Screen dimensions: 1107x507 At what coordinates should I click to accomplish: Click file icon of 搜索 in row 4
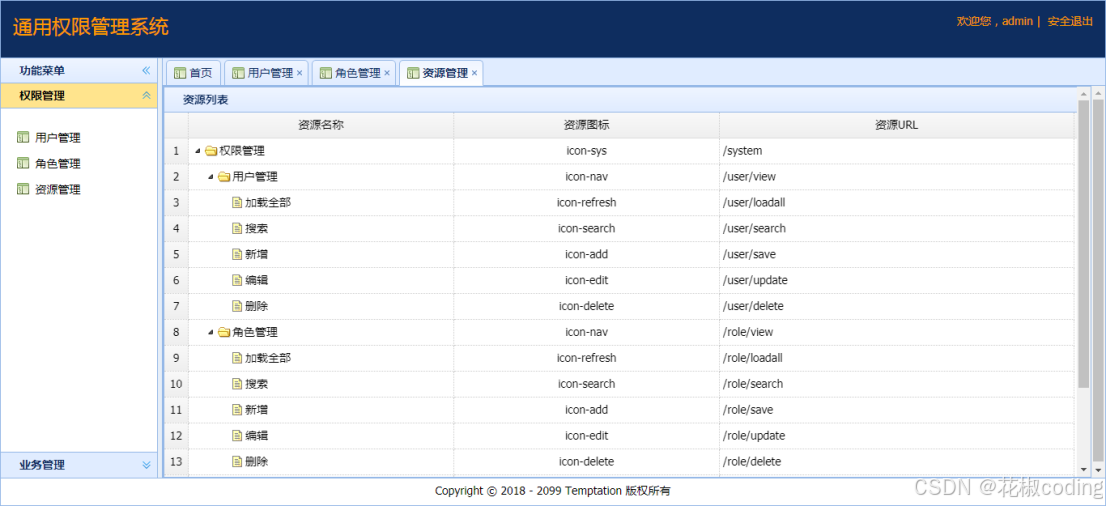coord(237,228)
